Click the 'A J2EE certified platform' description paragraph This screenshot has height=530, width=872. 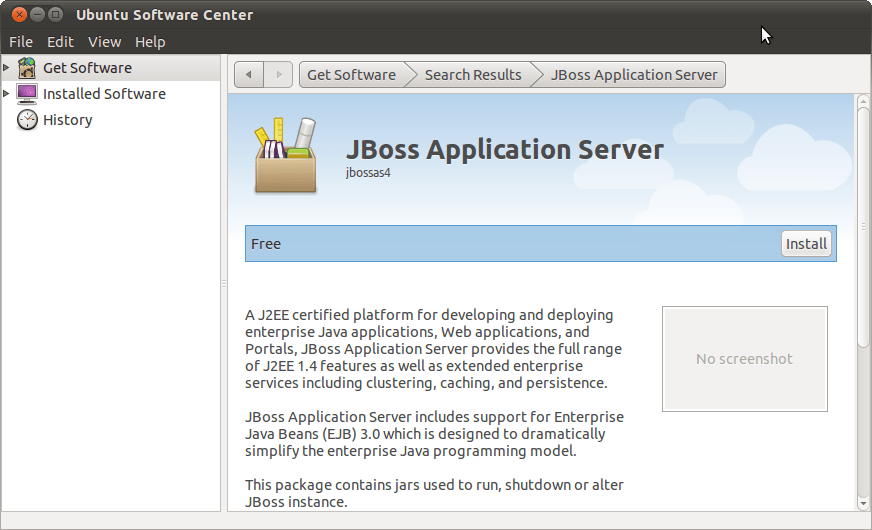pyautogui.click(x=434, y=349)
